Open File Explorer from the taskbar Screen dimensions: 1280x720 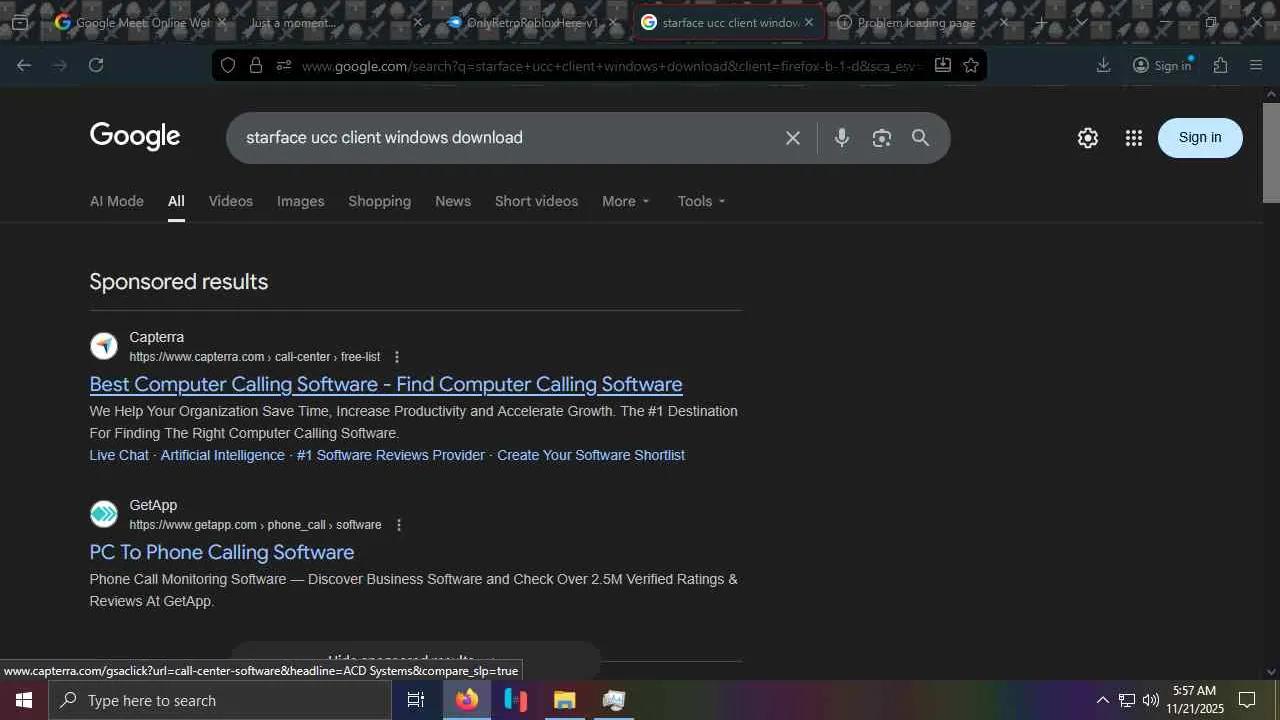[564, 700]
